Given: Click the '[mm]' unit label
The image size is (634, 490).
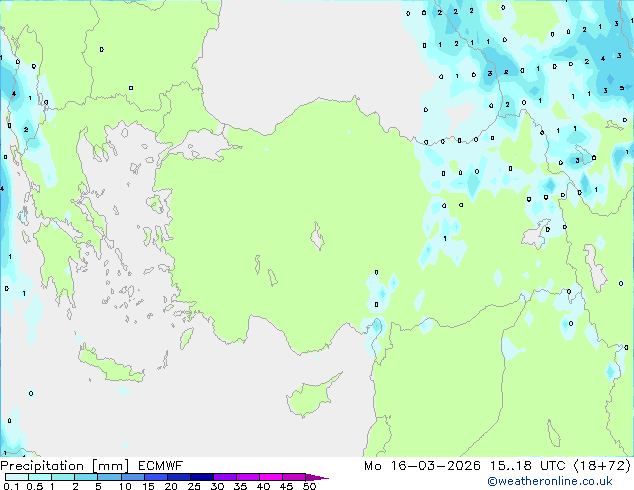Looking at the screenshot, I should (x=110, y=466).
